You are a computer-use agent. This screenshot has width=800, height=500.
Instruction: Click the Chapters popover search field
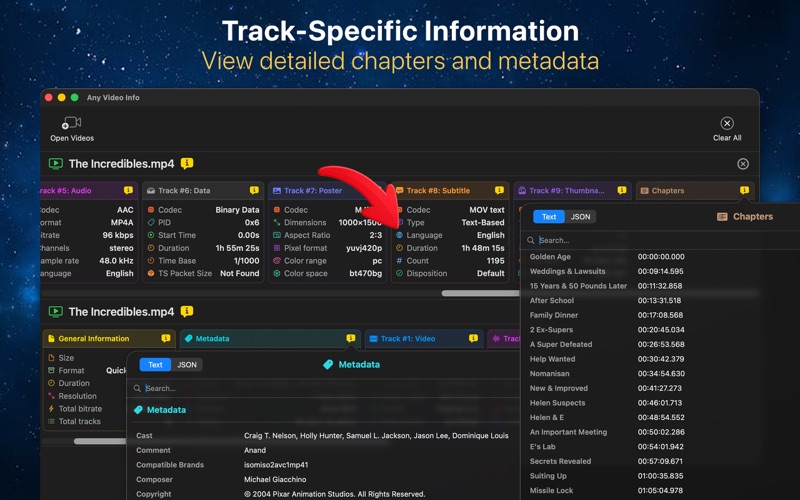(658, 240)
